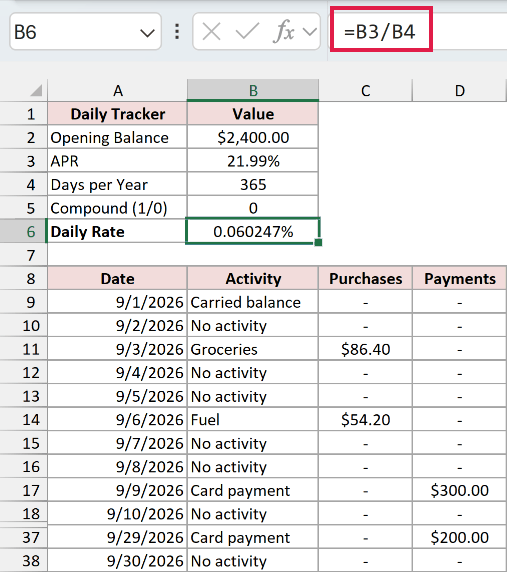Select column C header
This screenshot has height=572, width=507.
(365, 90)
